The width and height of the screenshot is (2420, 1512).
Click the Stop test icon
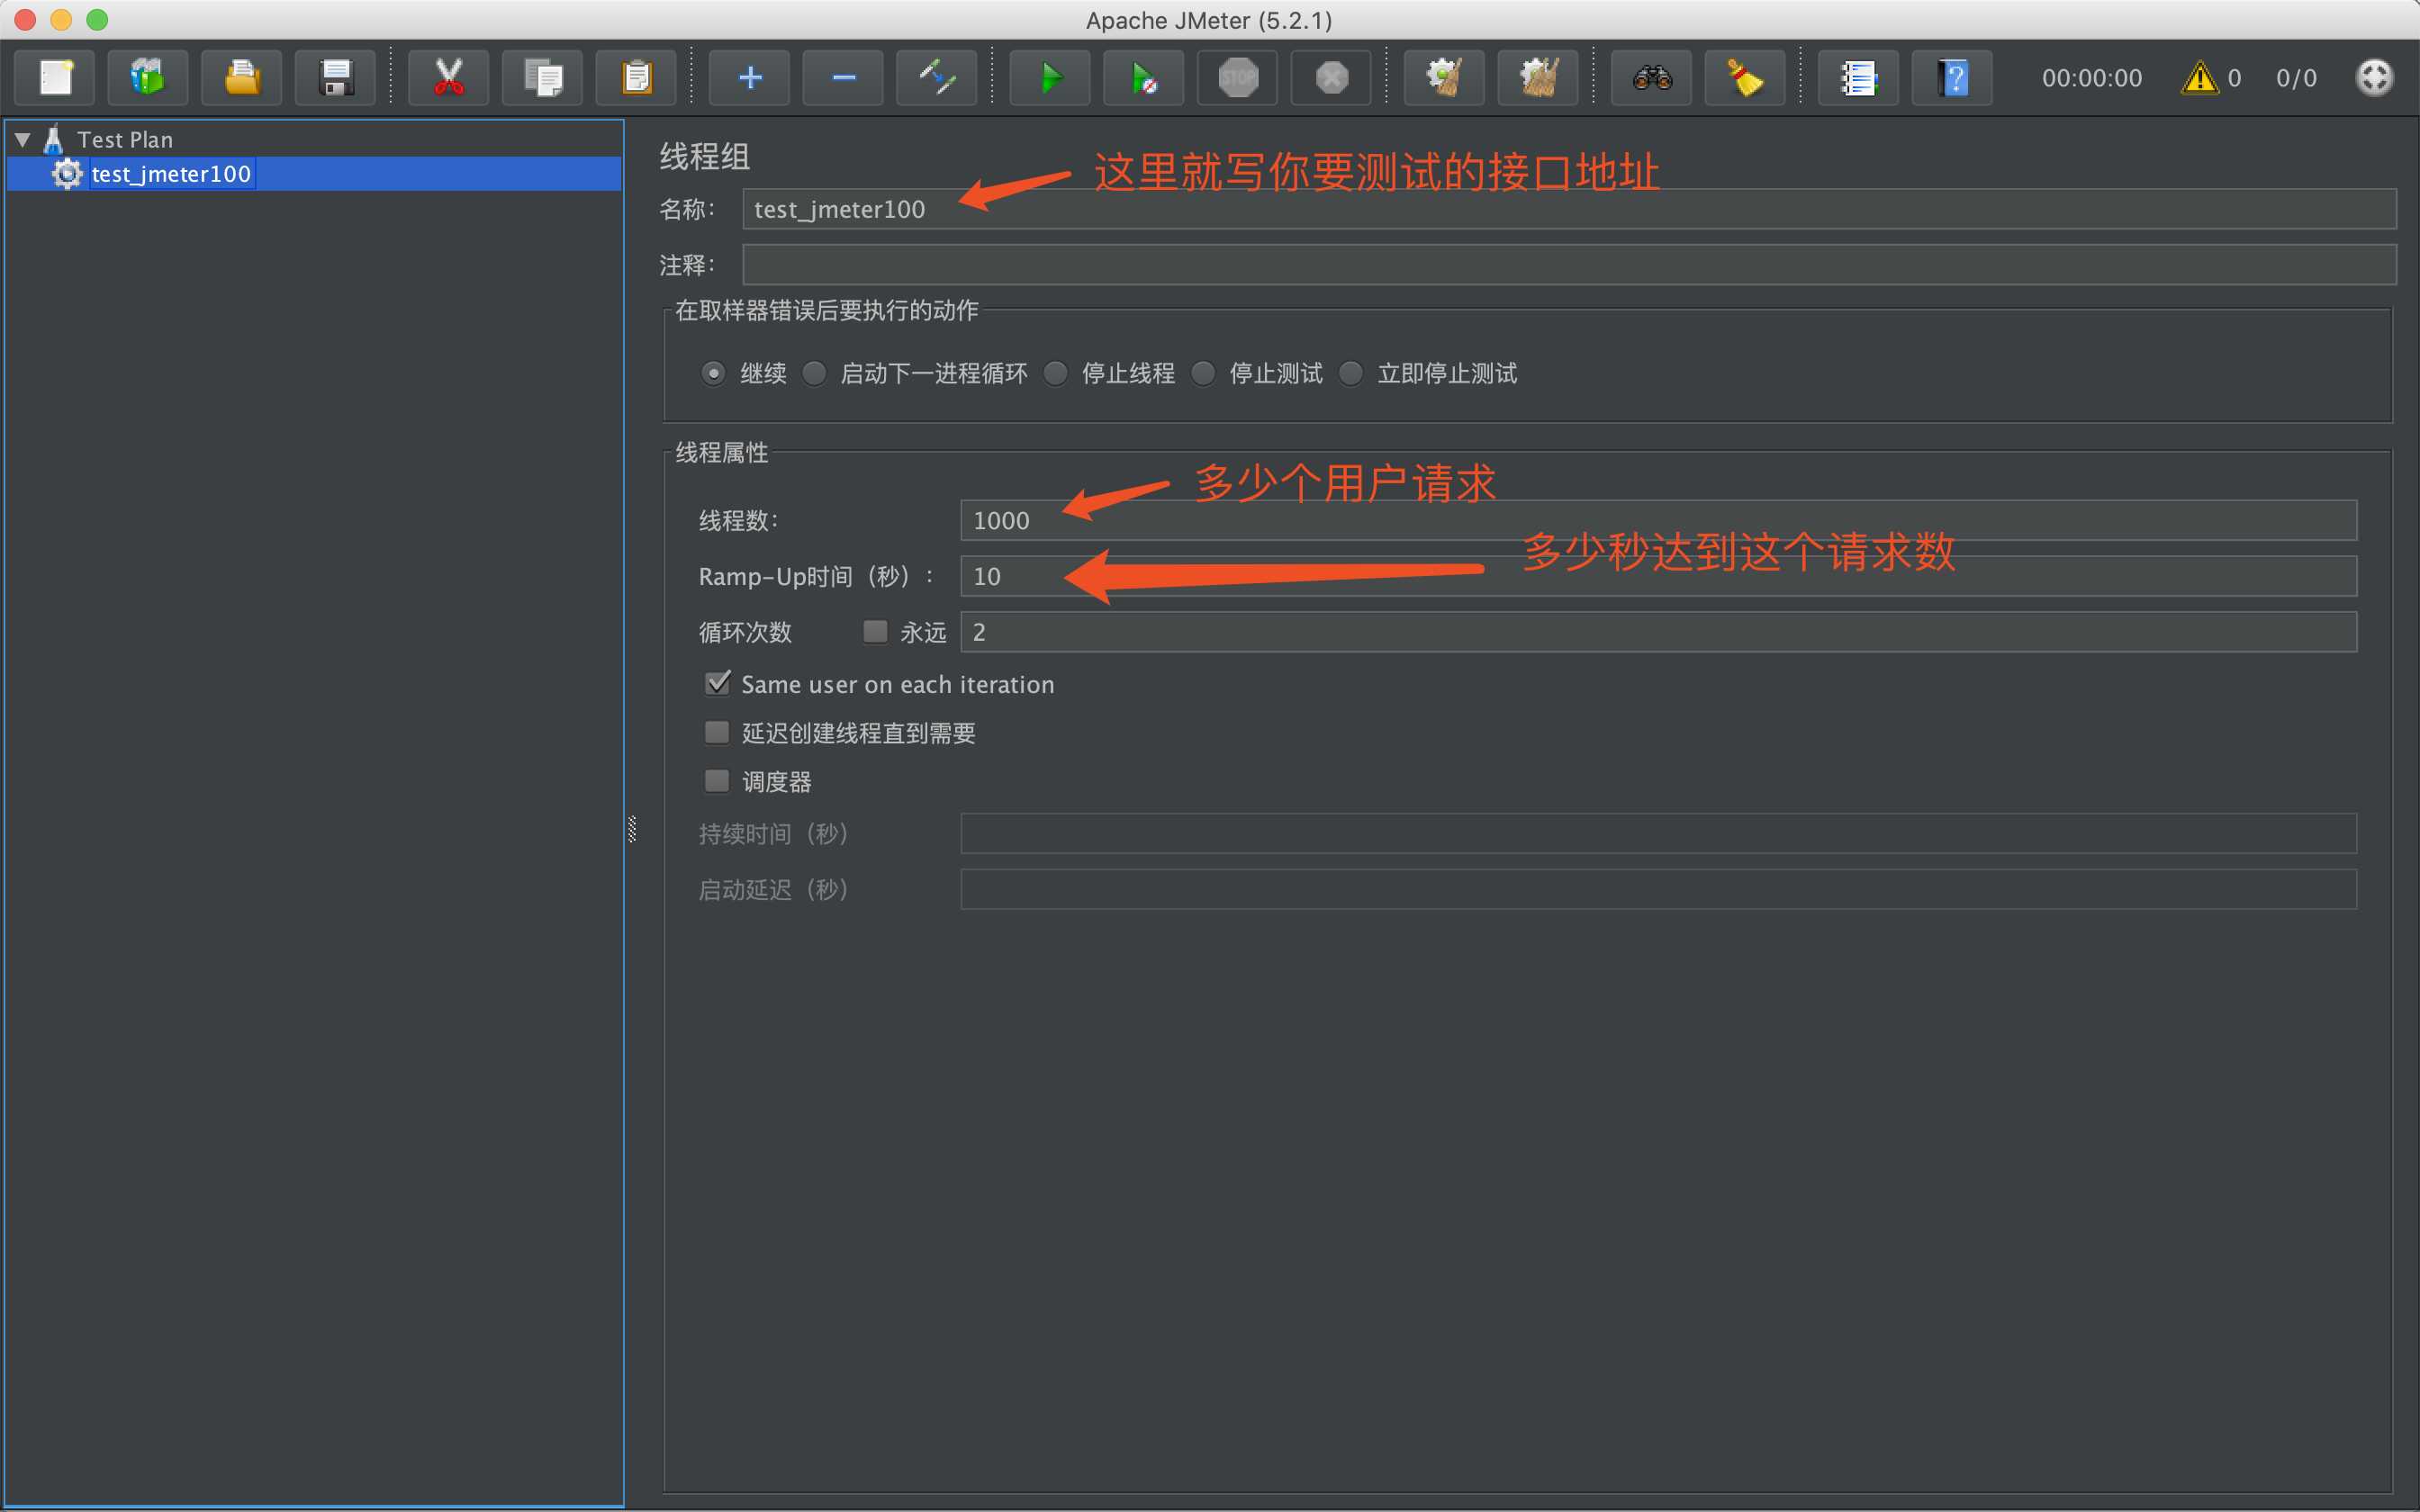(1238, 77)
